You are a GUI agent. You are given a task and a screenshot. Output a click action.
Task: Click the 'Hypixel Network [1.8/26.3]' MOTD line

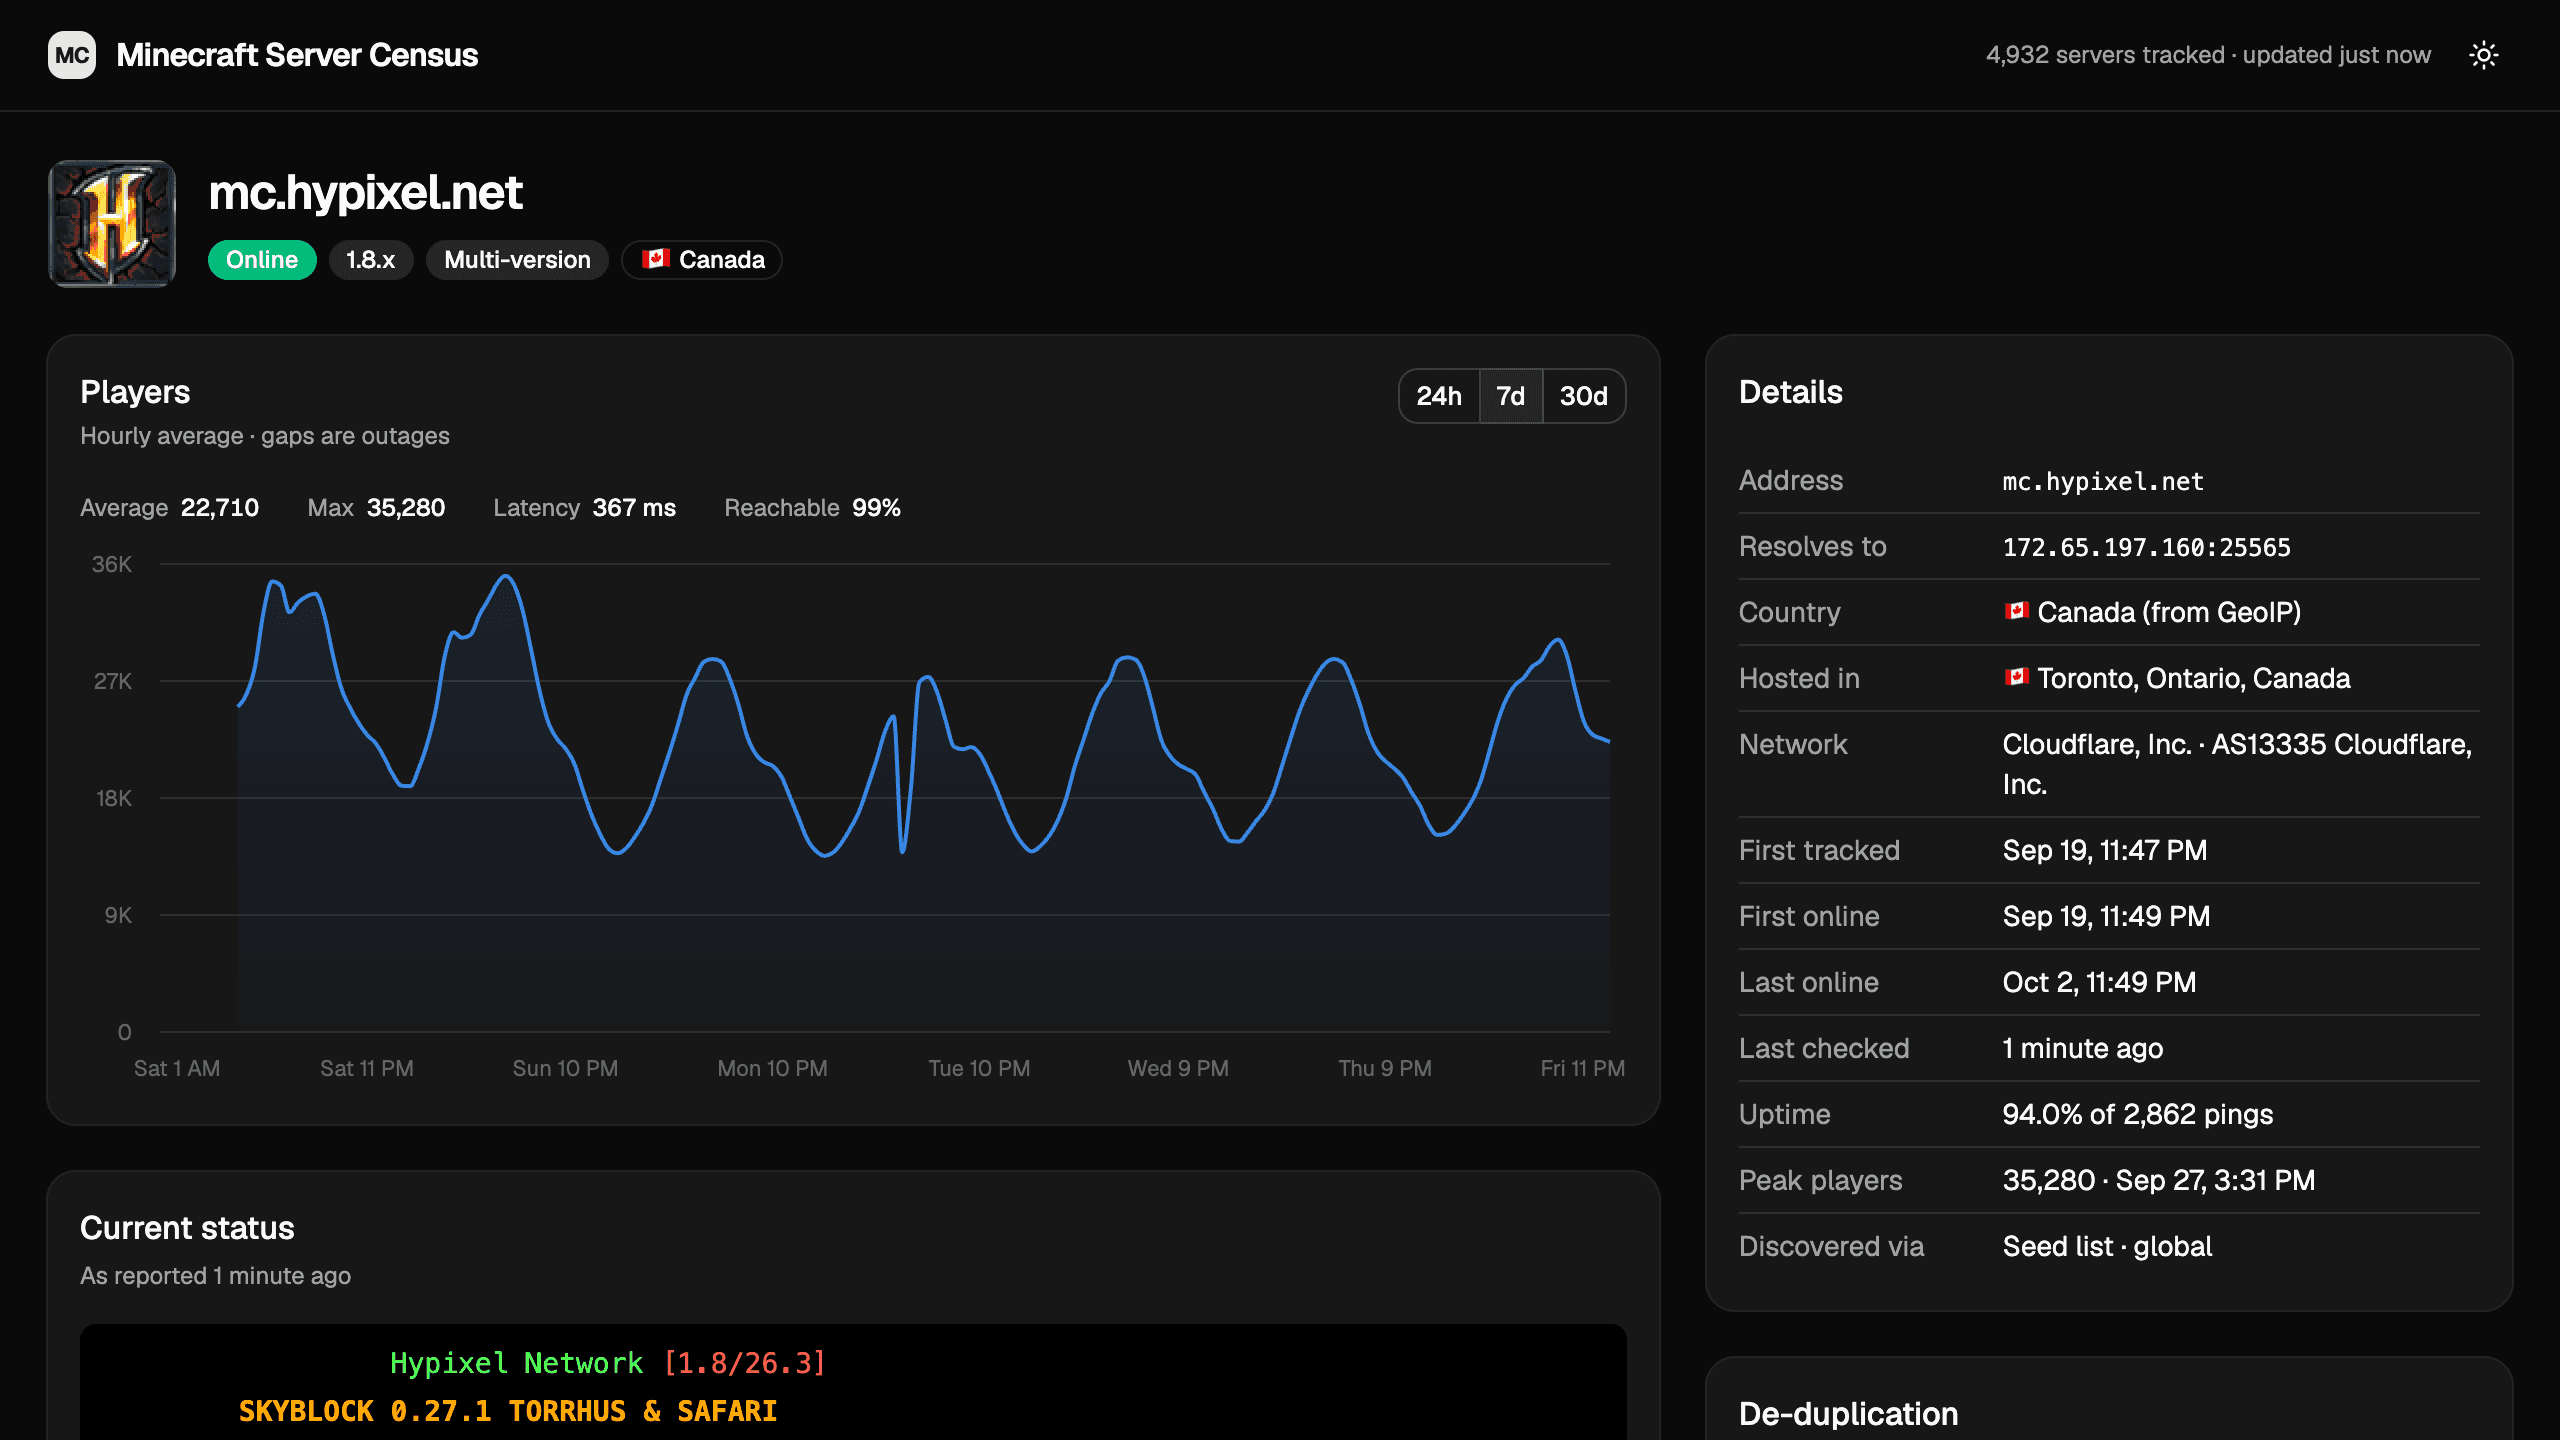point(608,1363)
